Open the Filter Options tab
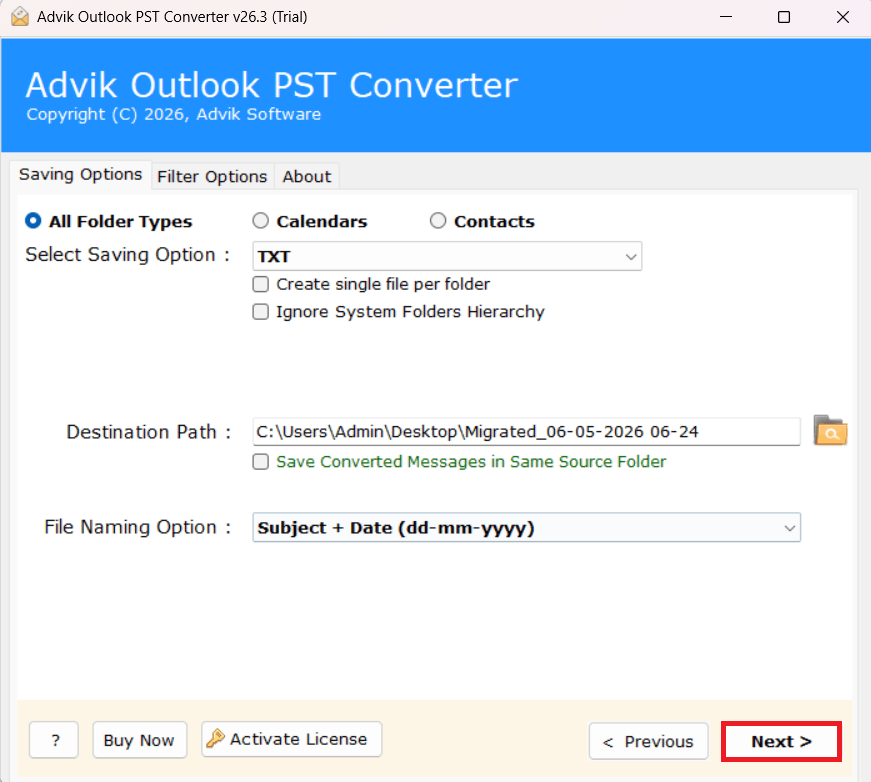 pos(212,177)
